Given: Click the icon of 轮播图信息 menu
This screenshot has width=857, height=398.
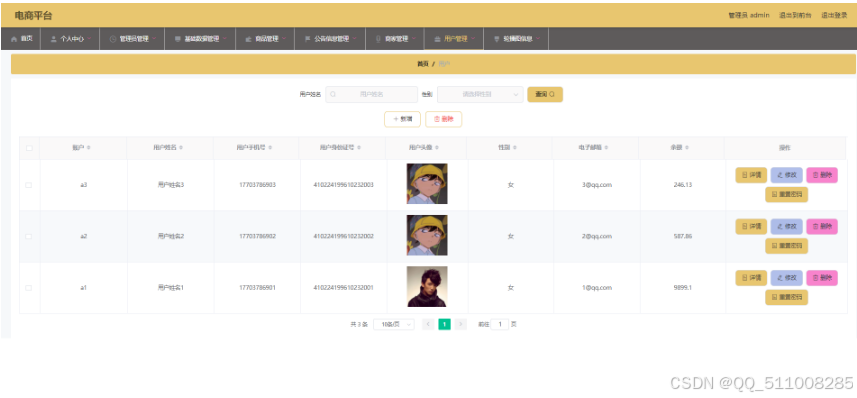Looking at the screenshot, I should click(496, 39).
